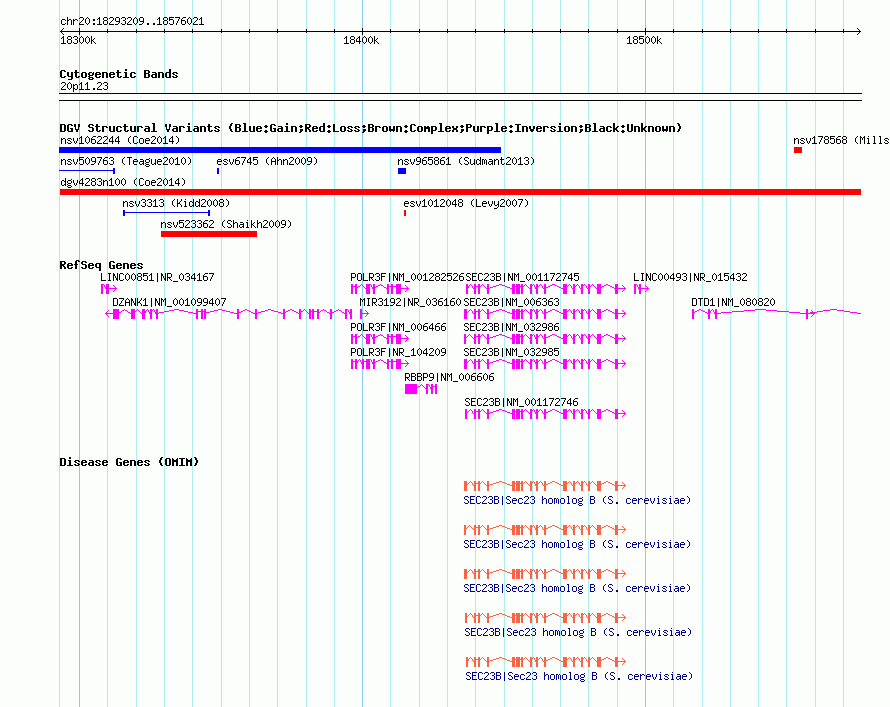890x707 pixels.
Task: Select the SEC23B NM_001172745 gene model glyph
Action: [x=545, y=289]
